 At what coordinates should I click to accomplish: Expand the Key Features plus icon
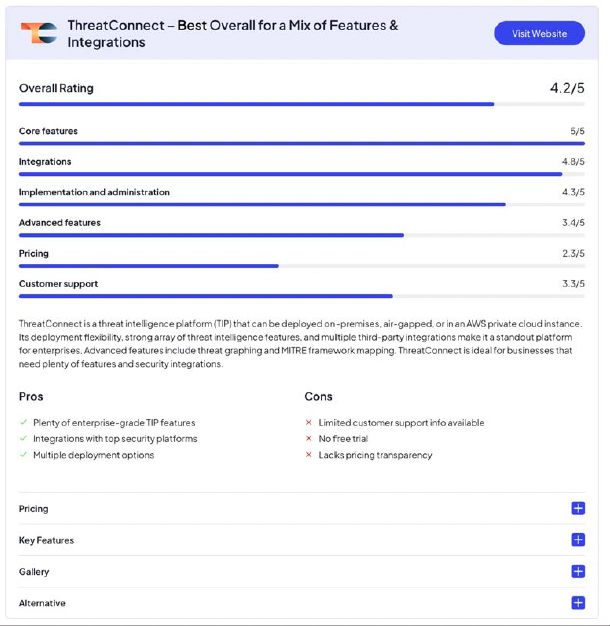click(578, 540)
